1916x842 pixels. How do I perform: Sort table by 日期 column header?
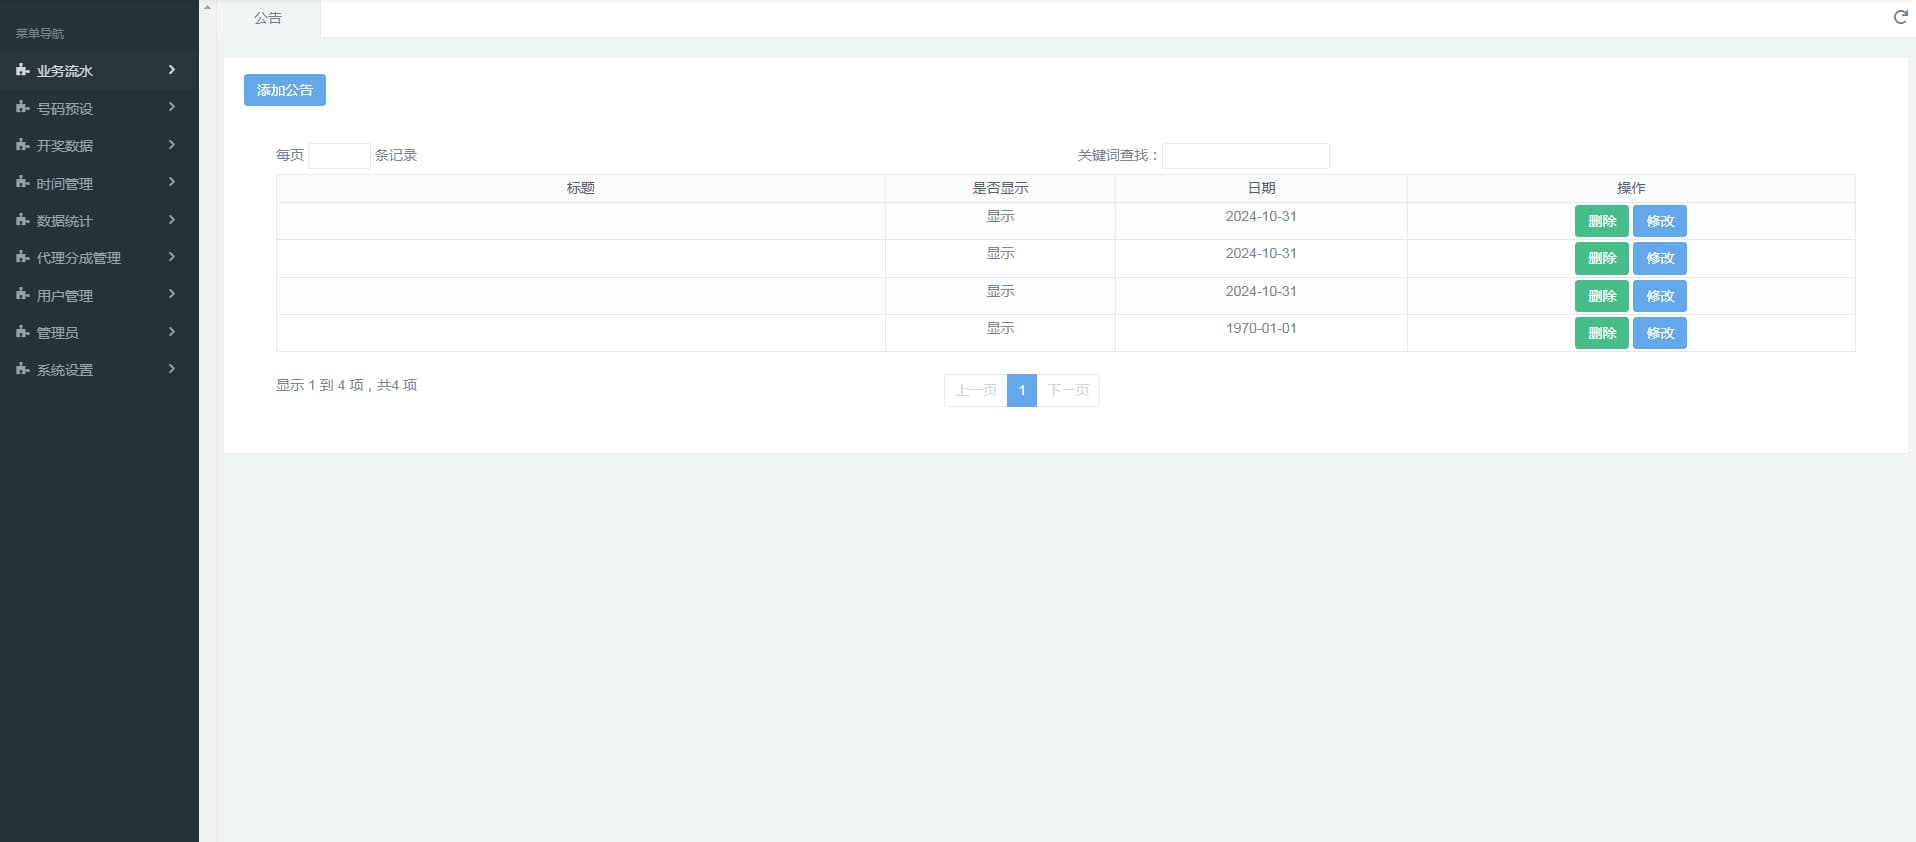[1260, 188]
